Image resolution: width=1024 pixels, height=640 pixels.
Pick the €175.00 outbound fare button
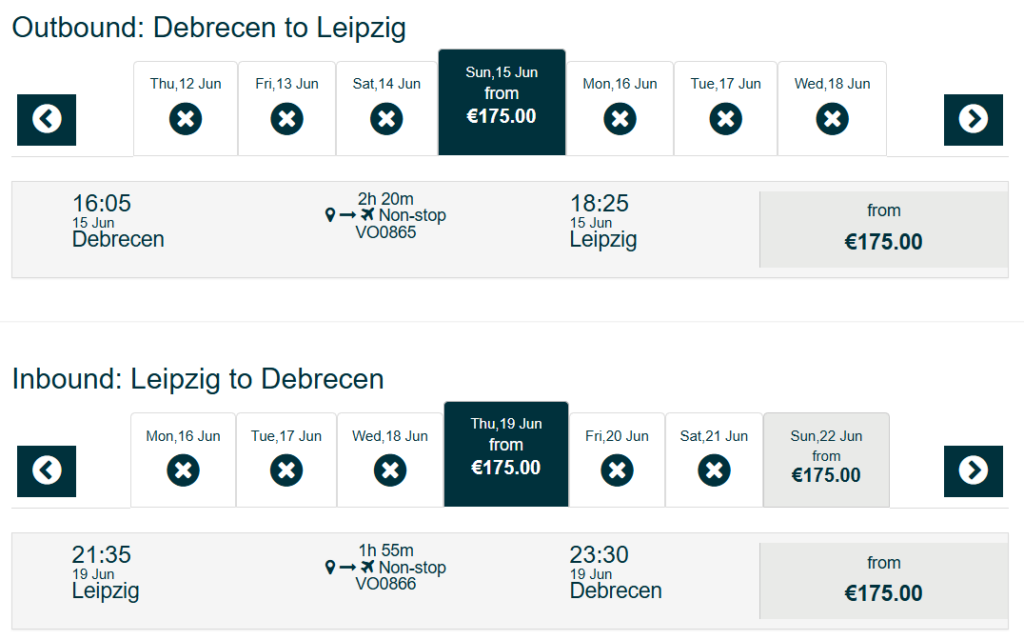point(883,230)
